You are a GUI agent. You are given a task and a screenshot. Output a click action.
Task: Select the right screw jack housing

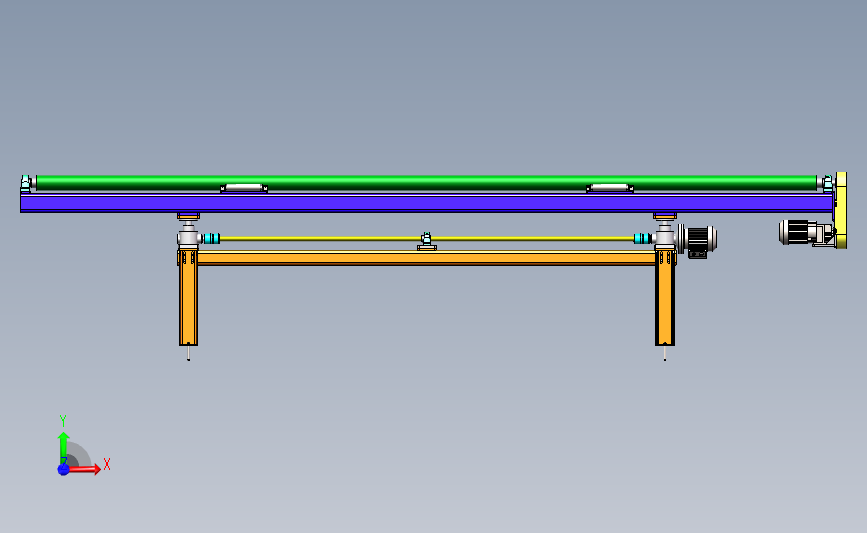665,236
